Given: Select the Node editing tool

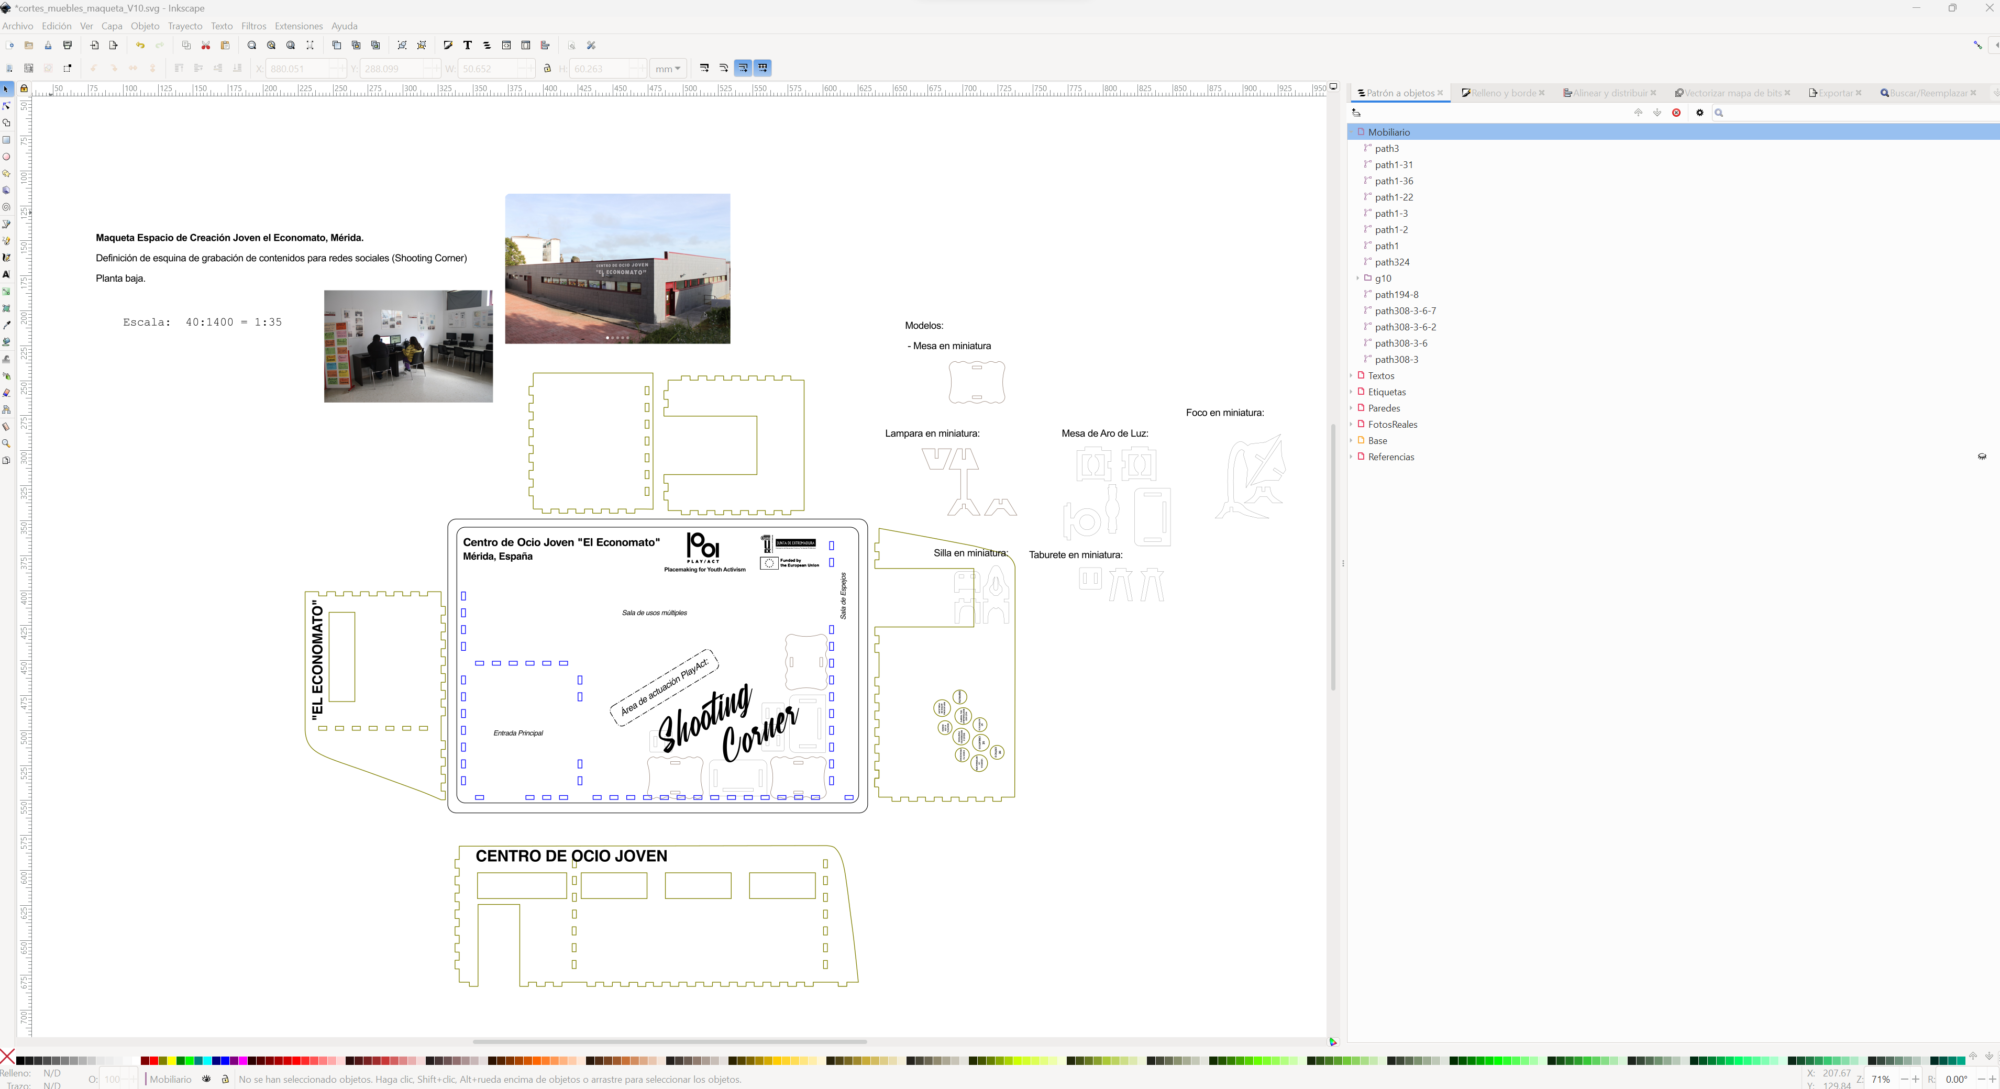Looking at the screenshot, I should pyautogui.click(x=6, y=106).
